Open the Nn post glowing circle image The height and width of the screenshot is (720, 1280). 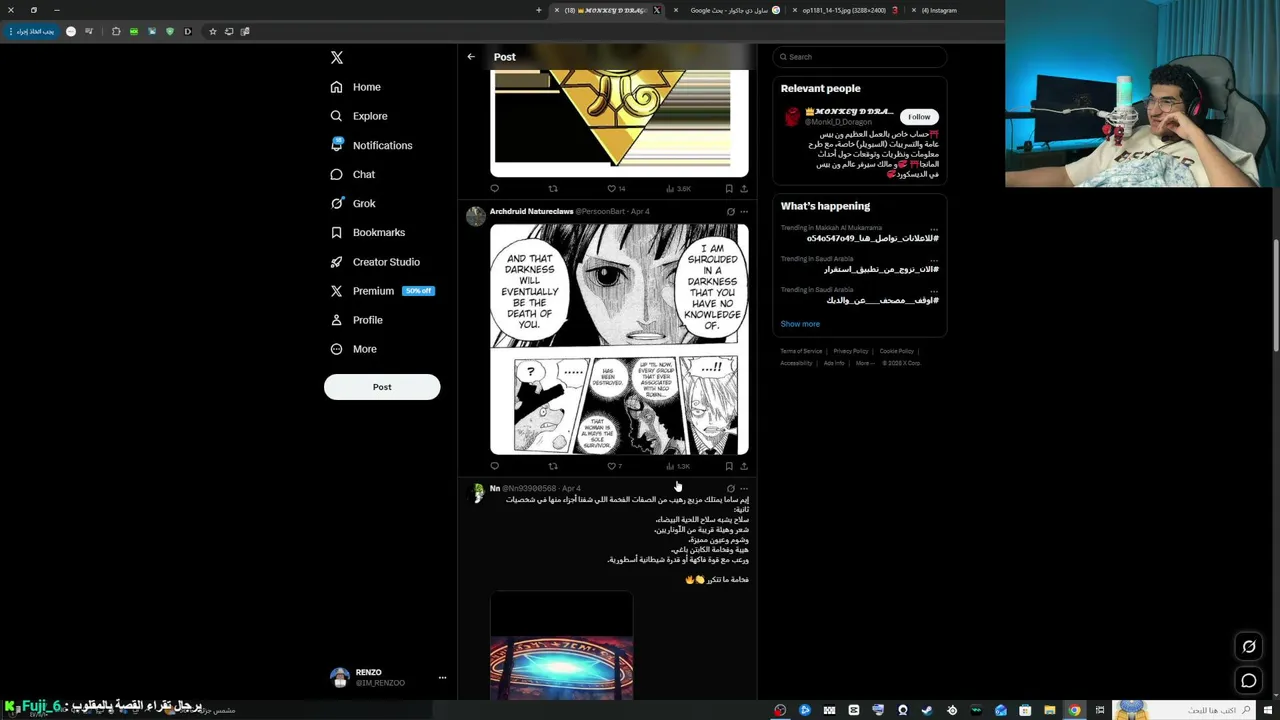561,645
